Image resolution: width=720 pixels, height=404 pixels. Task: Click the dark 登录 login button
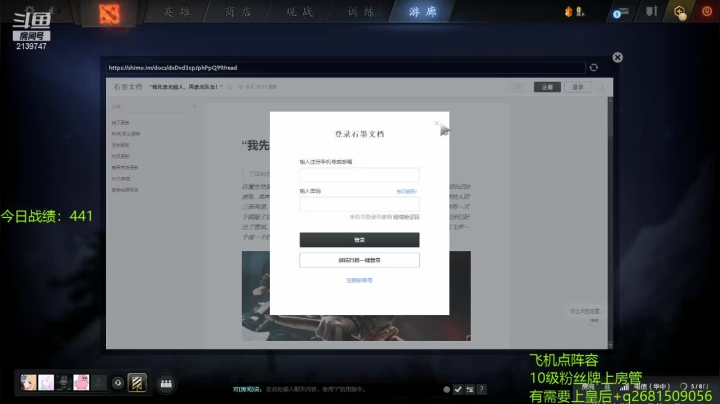tap(359, 240)
